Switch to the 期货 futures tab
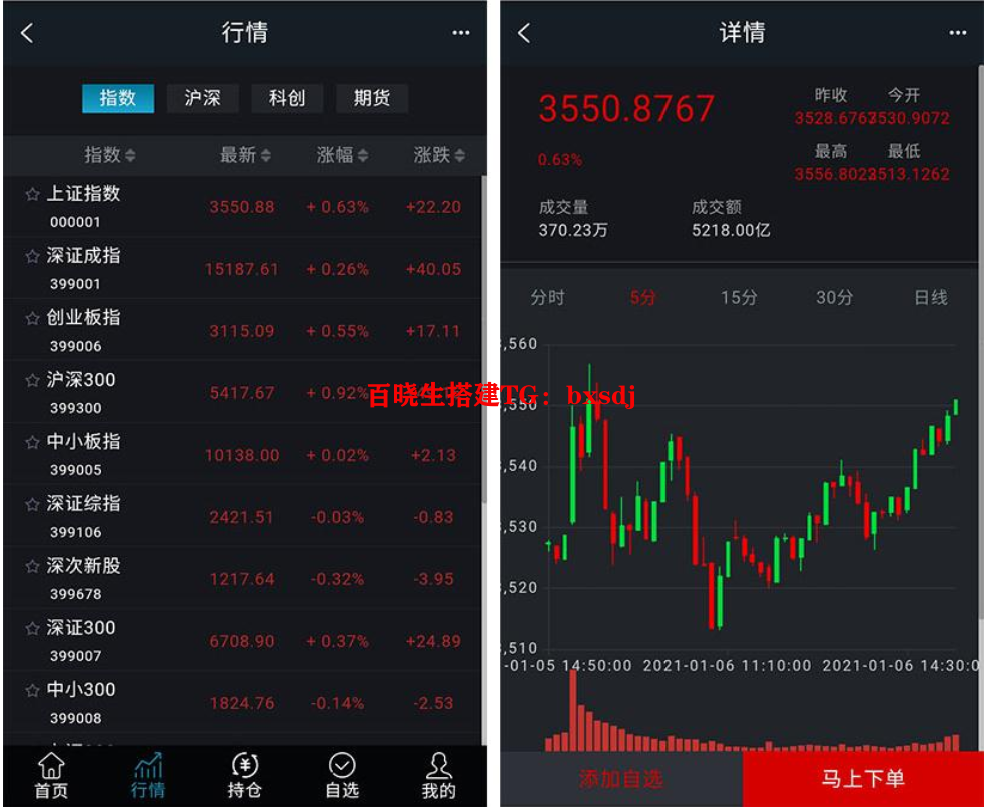The image size is (995, 808). pyautogui.click(x=372, y=98)
